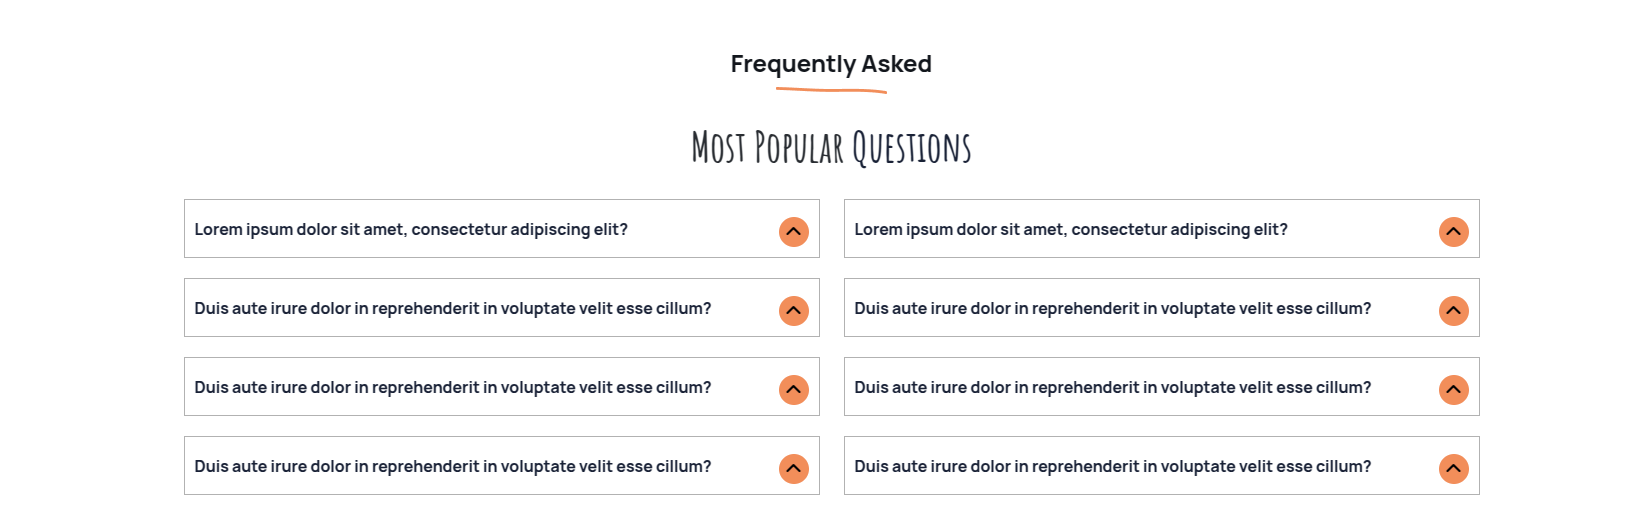Select the bottom 'Duis aute irure' question text in left column
Screen dimensions: 1644x522
pos(453,467)
